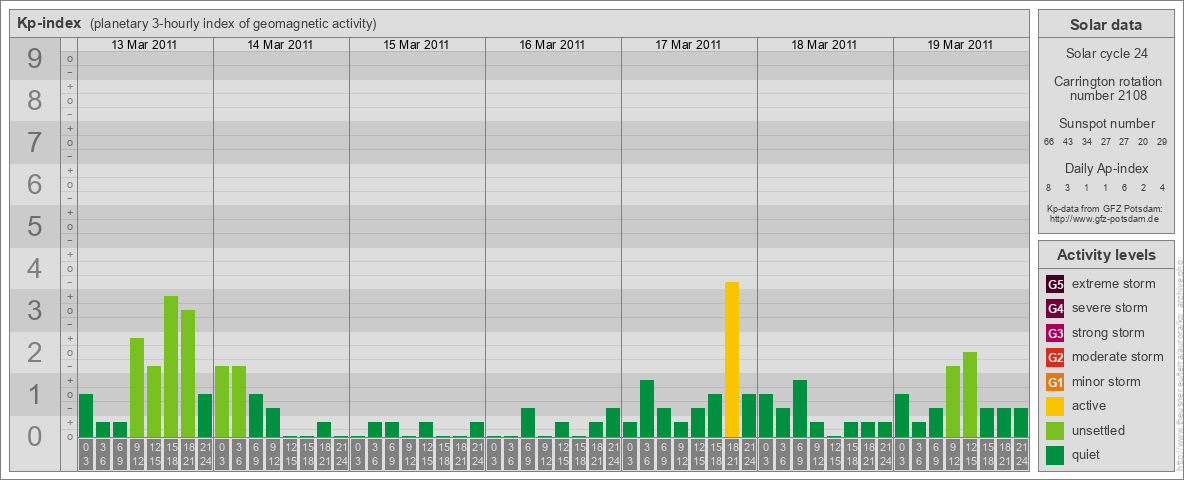This screenshot has height=480, width=1184.
Task: Click the sunspot number value 29
Action: click(1162, 142)
